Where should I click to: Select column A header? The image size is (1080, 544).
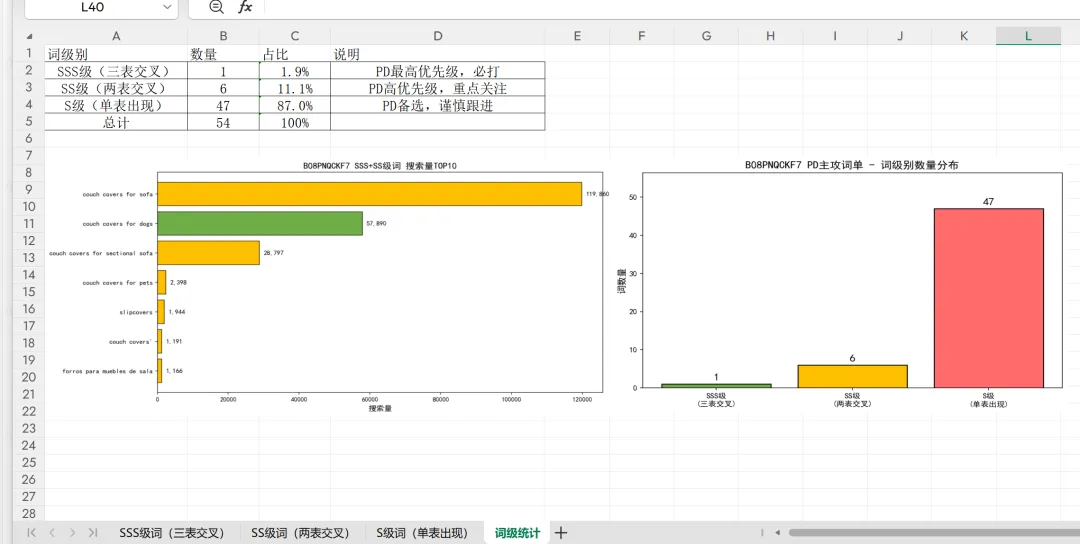tap(116, 36)
